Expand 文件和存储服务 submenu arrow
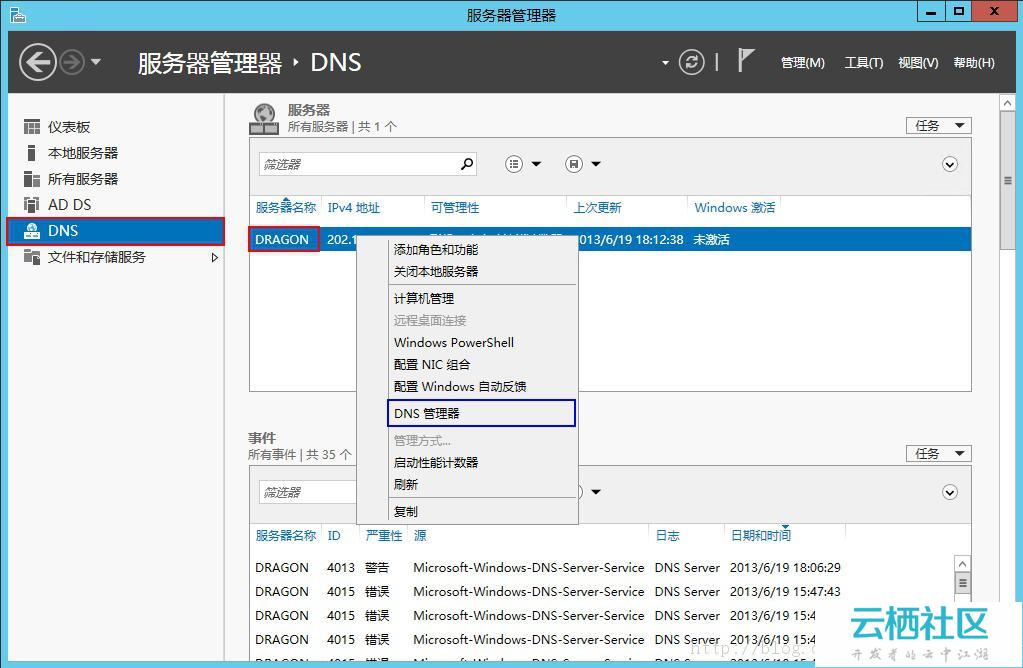 pyautogui.click(x=214, y=258)
